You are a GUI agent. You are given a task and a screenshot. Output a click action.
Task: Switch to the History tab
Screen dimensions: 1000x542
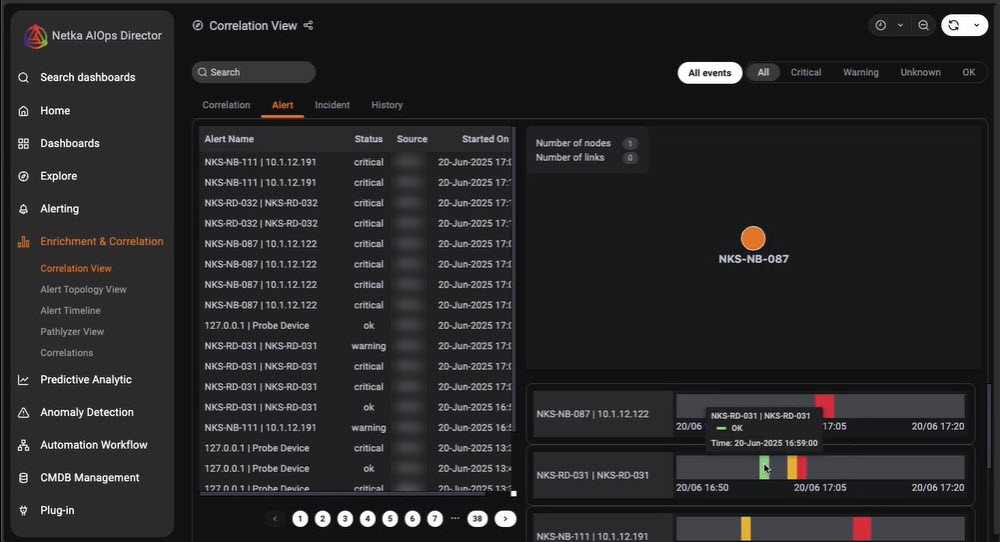coord(386,105)
